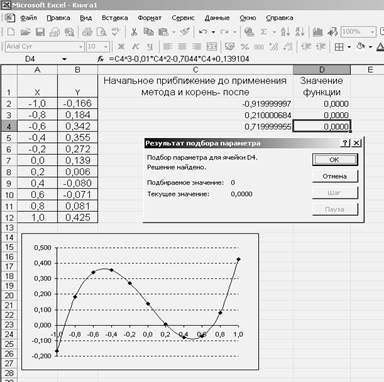Click the Open file folder icon

click(x=25, y=32)
